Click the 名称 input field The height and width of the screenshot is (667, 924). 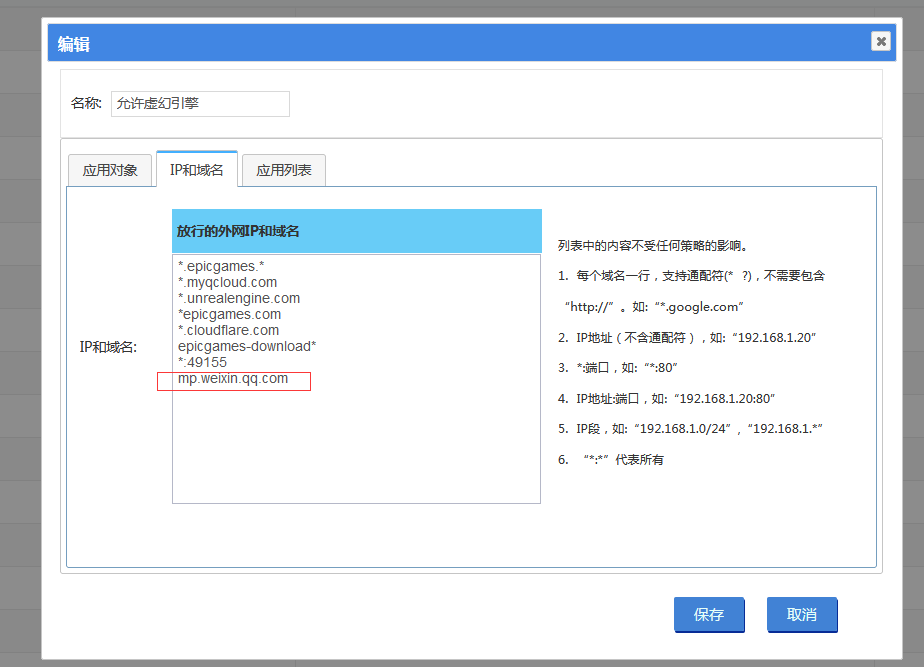(200, 104)
